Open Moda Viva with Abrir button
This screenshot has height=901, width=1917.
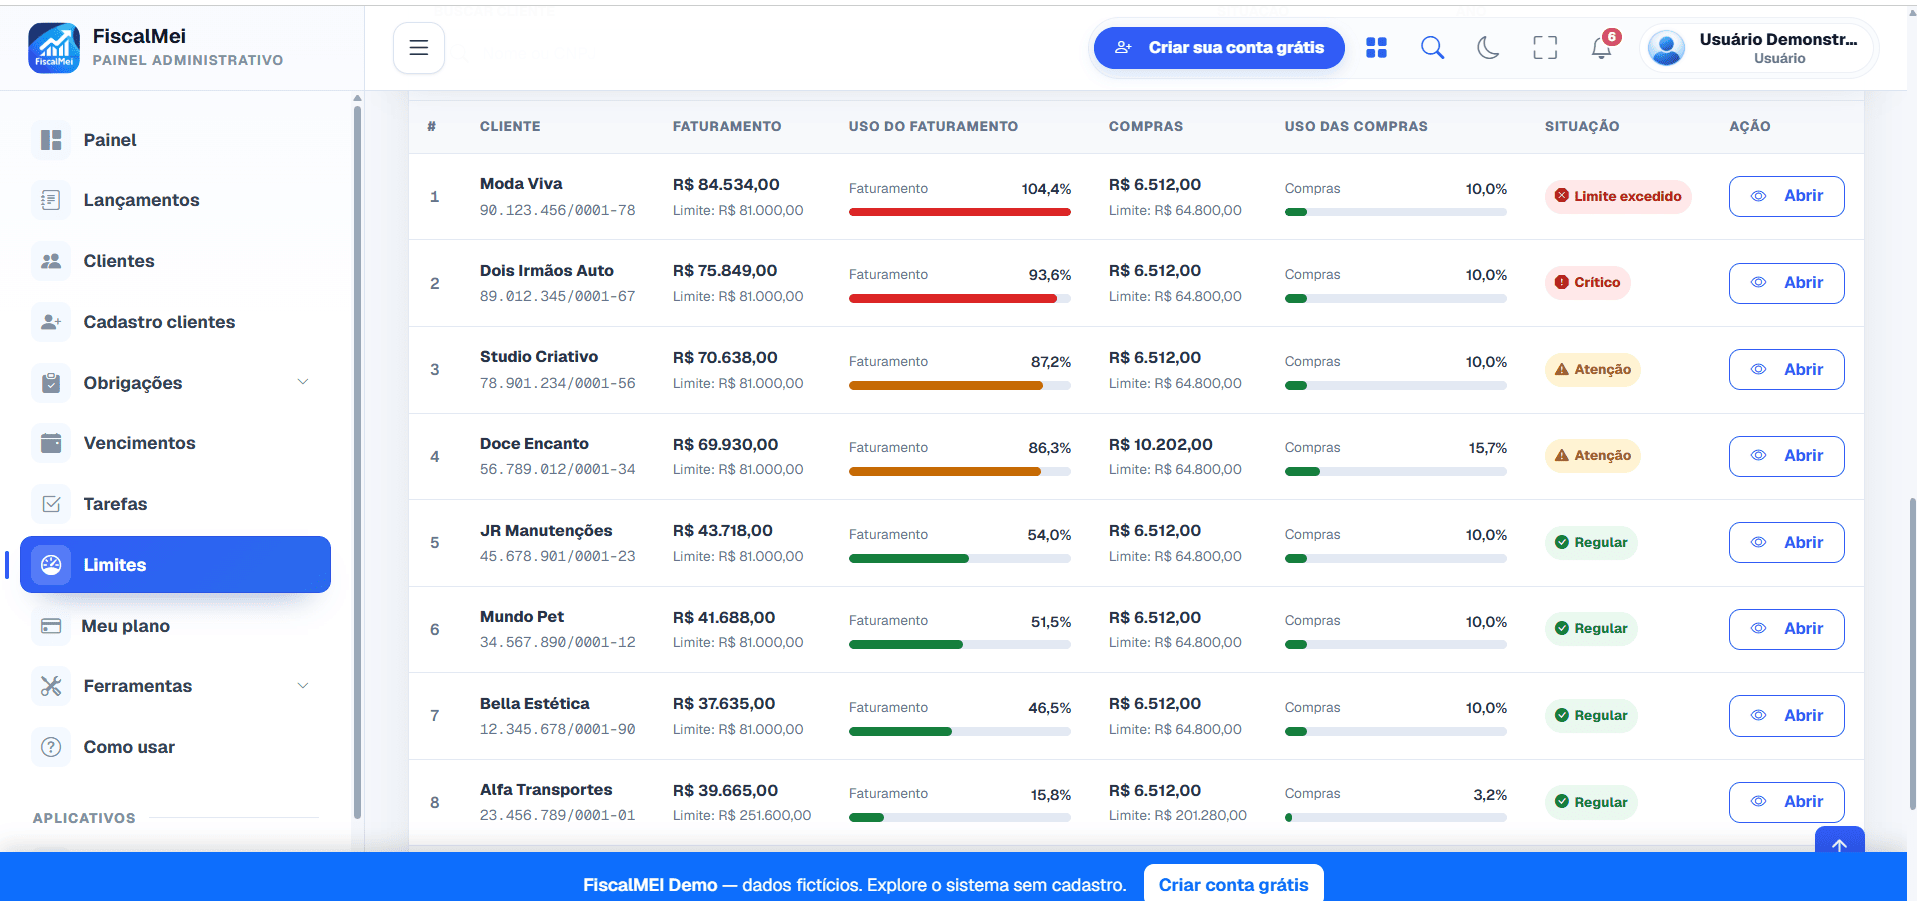[1786, 196]
